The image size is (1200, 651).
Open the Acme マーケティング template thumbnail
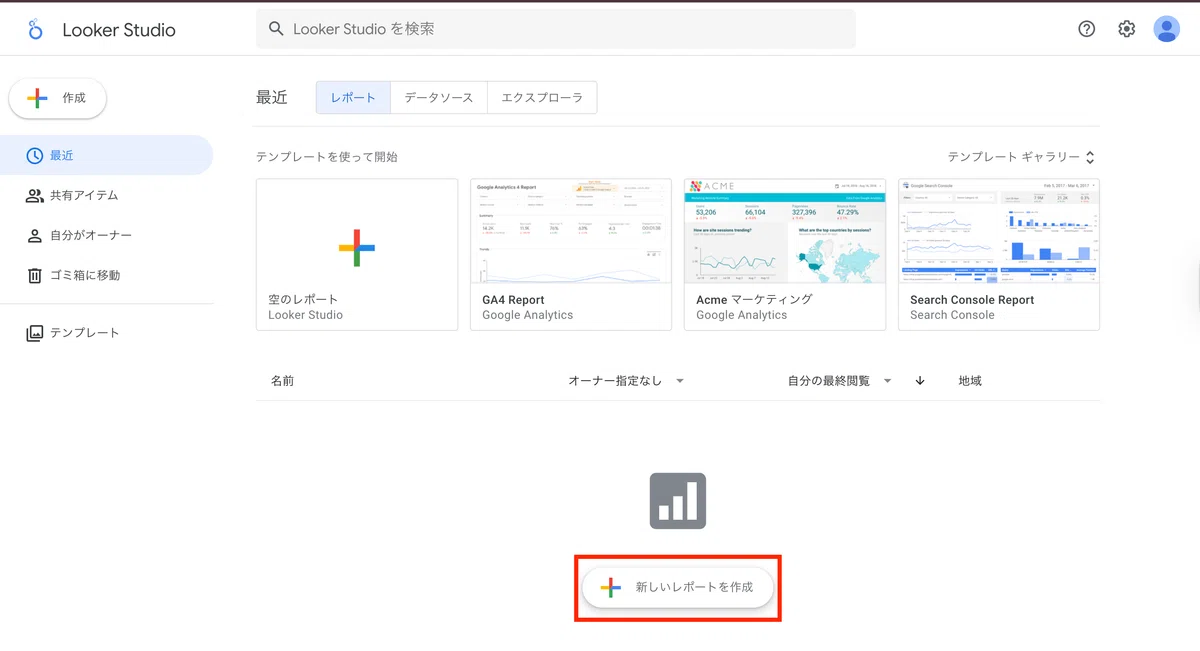click(785, 231)
